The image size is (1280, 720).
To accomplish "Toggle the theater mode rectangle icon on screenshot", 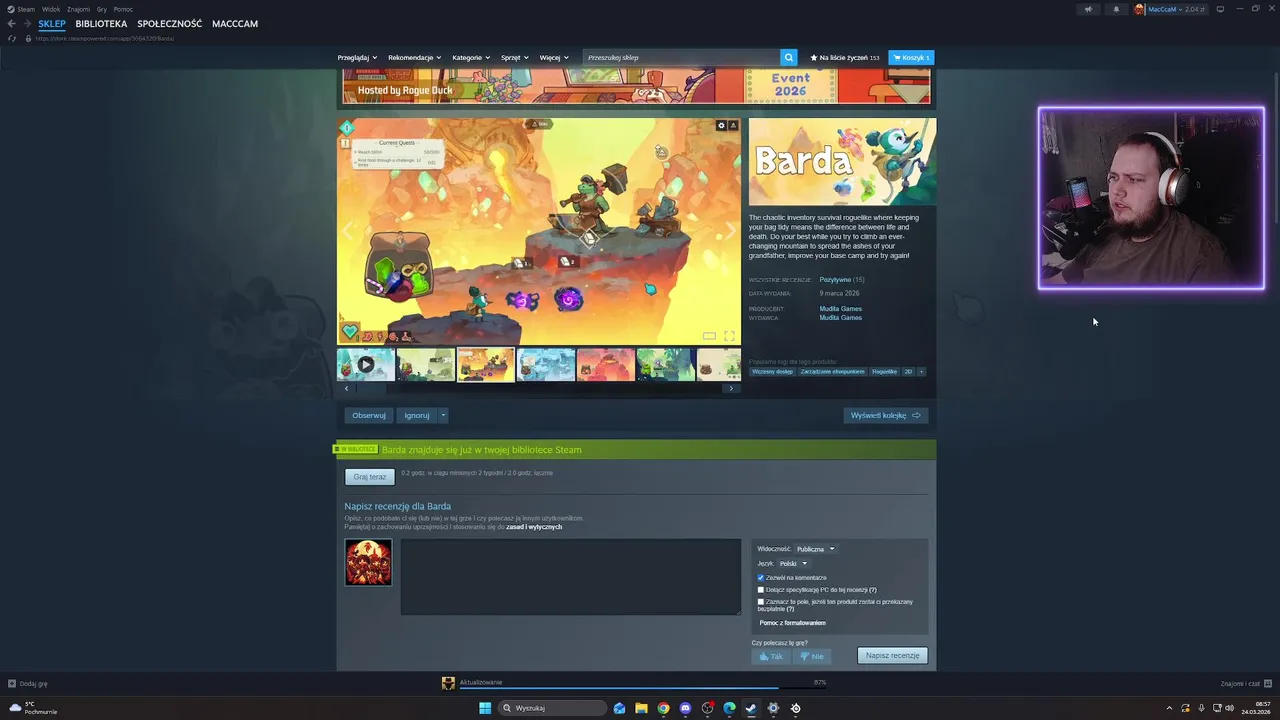I will point(709,336).
